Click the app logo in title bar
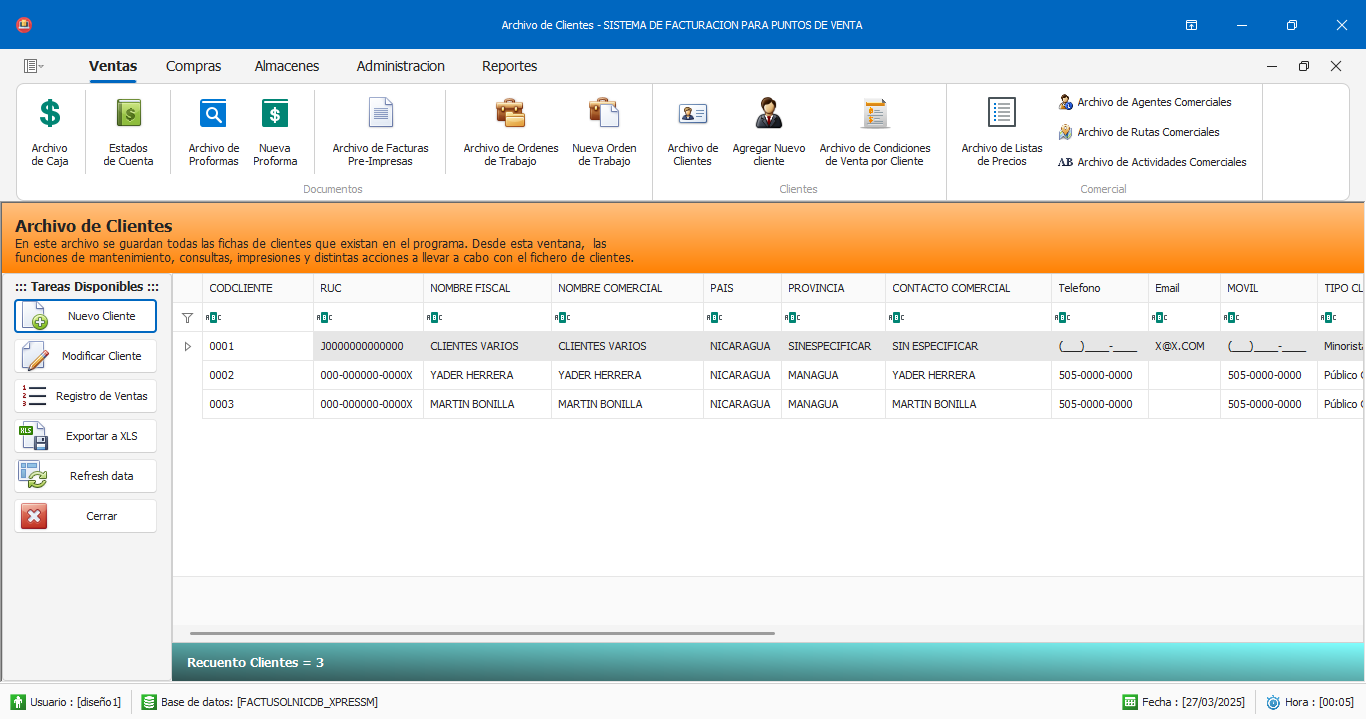 24,25
